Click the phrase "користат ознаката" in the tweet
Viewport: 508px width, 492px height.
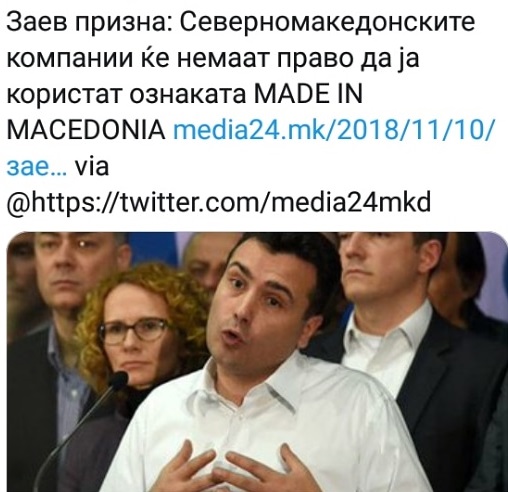(126, 95)
